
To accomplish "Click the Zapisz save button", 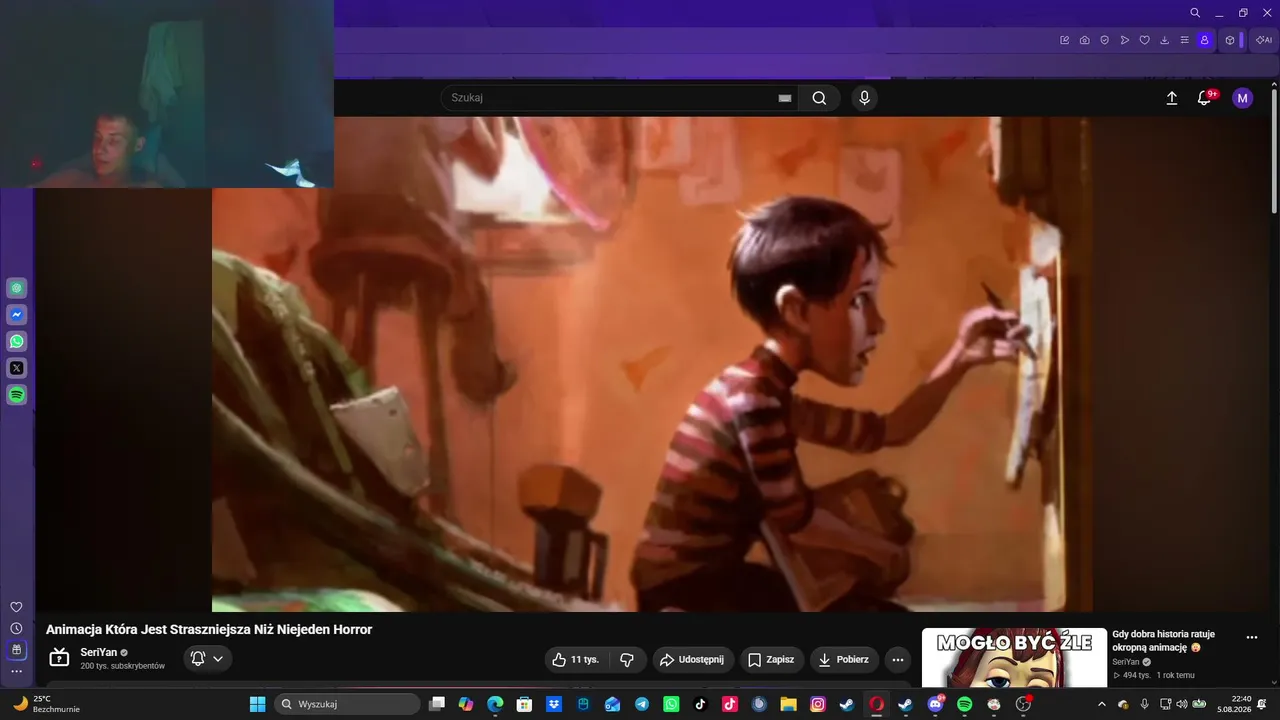I will (771, 660).
